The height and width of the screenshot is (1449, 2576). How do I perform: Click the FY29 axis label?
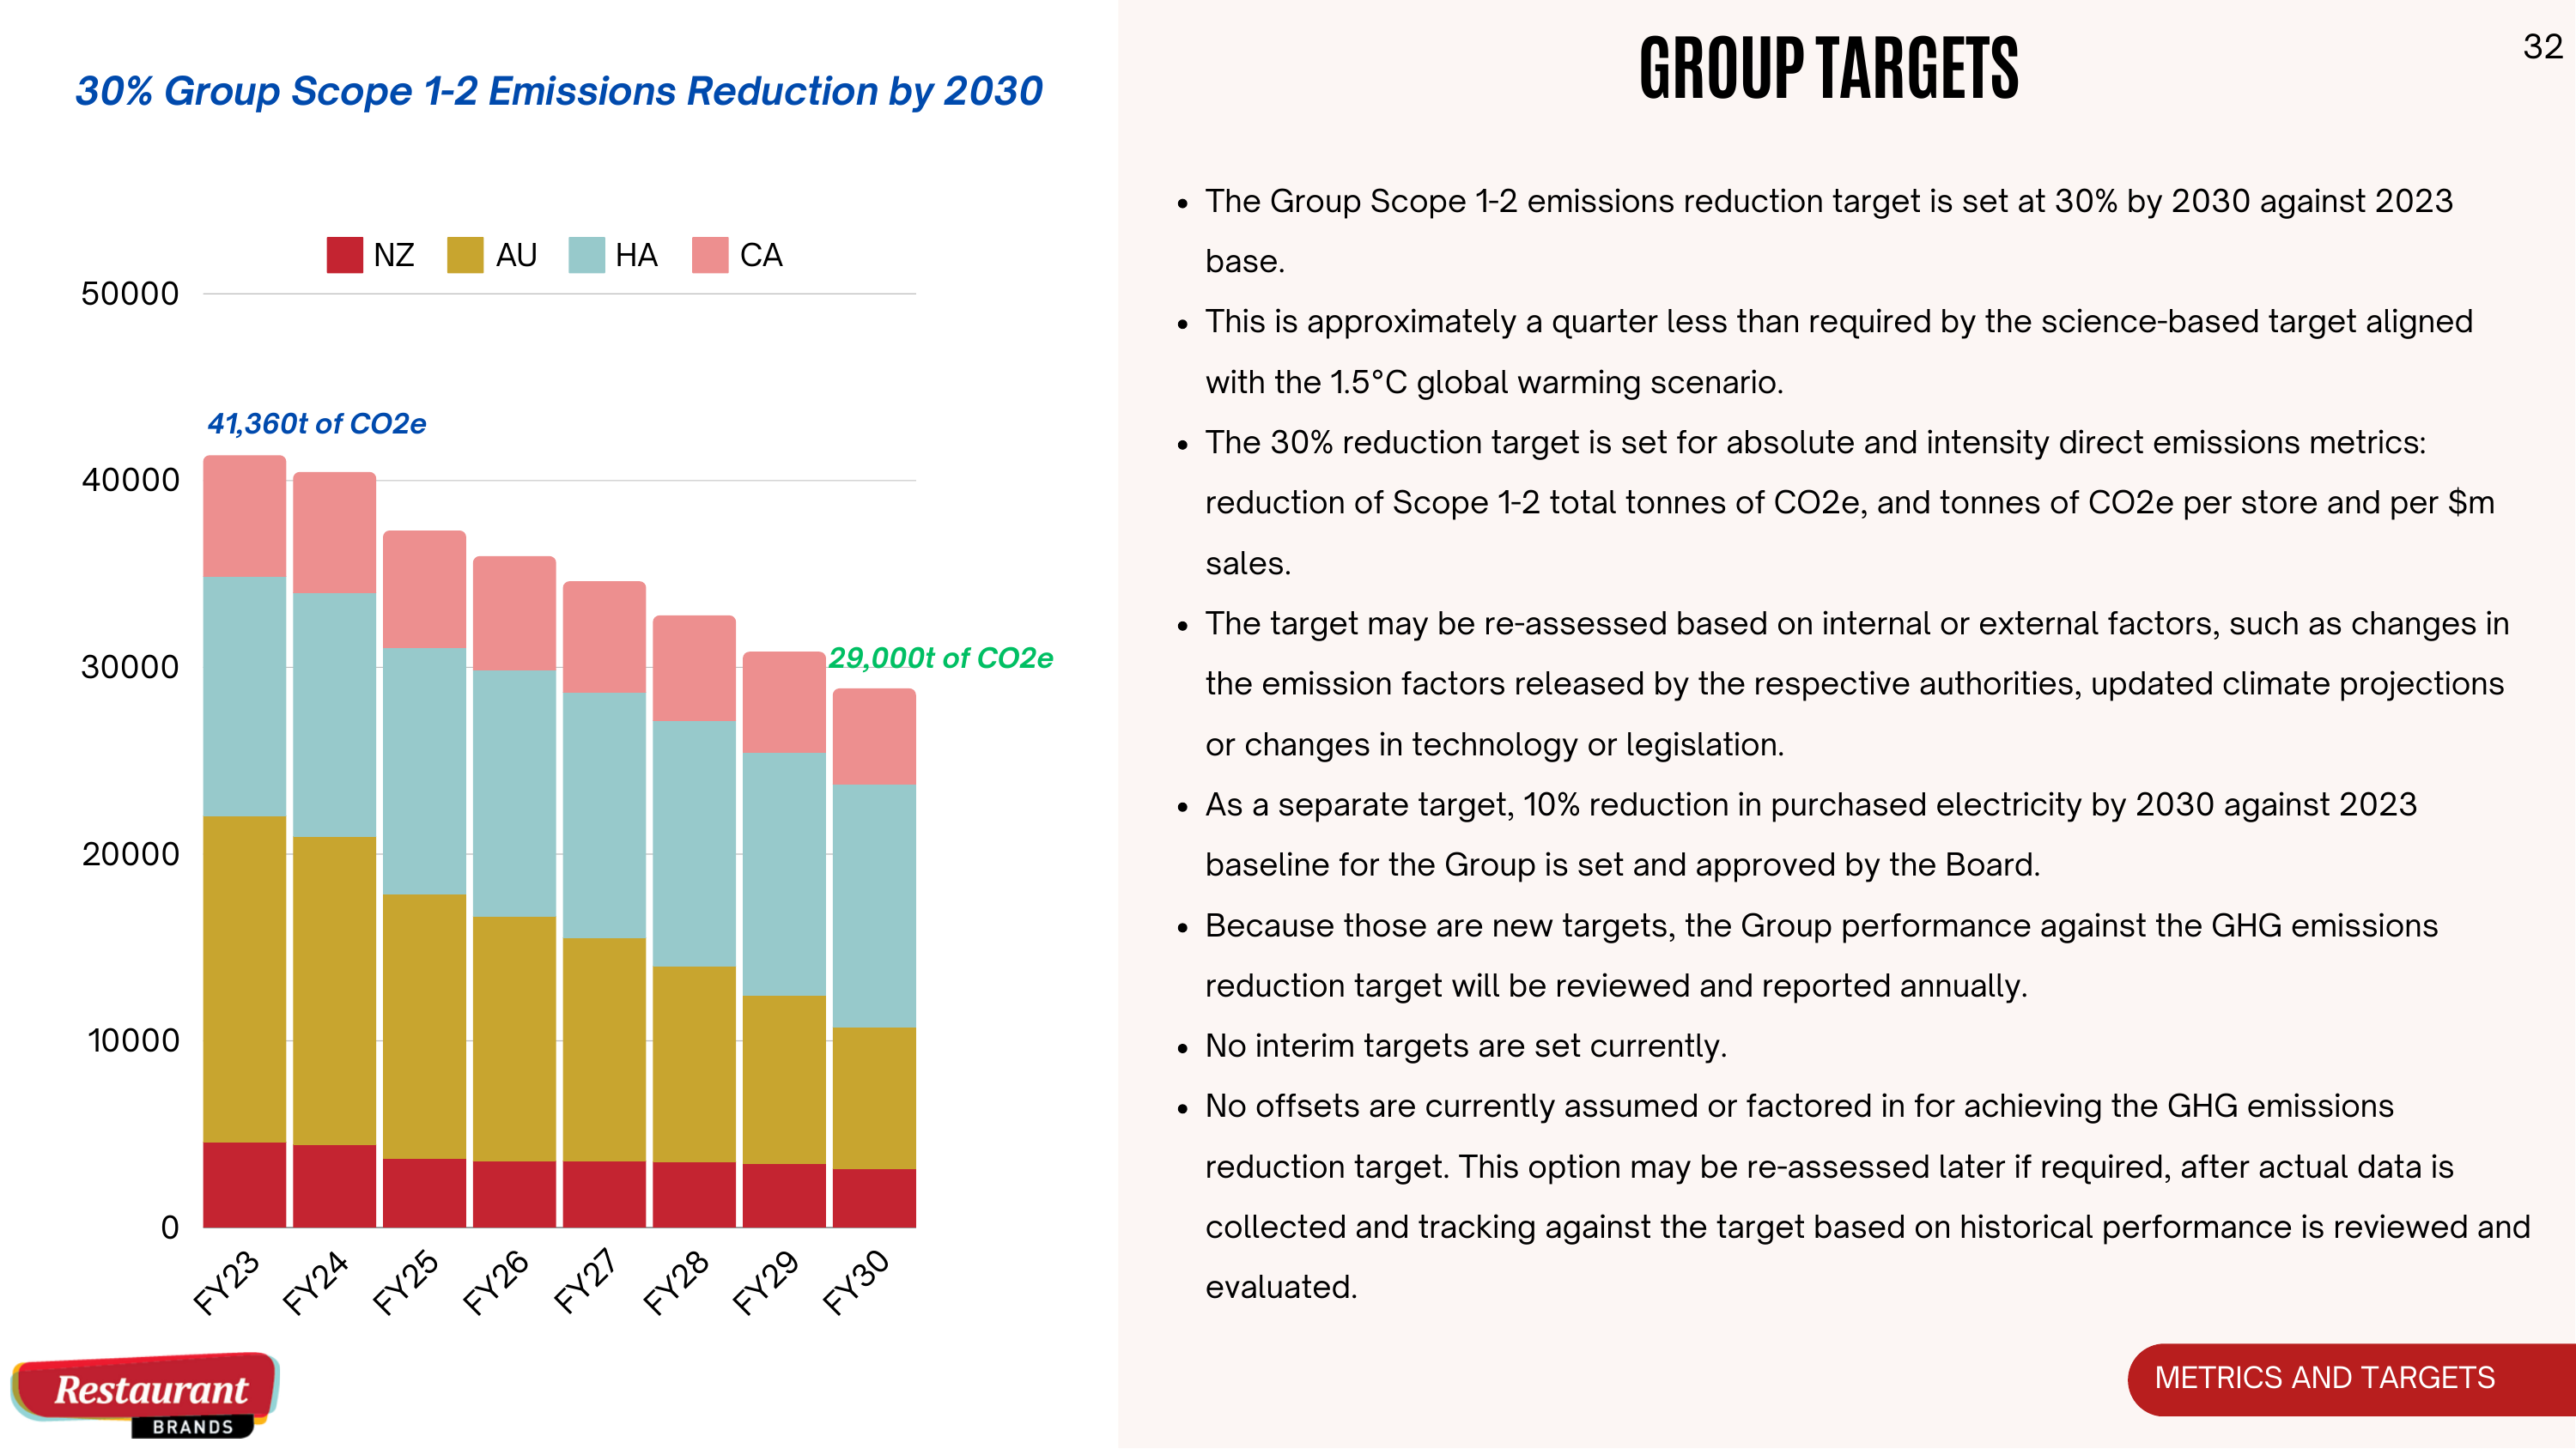tap(766, 1283)
